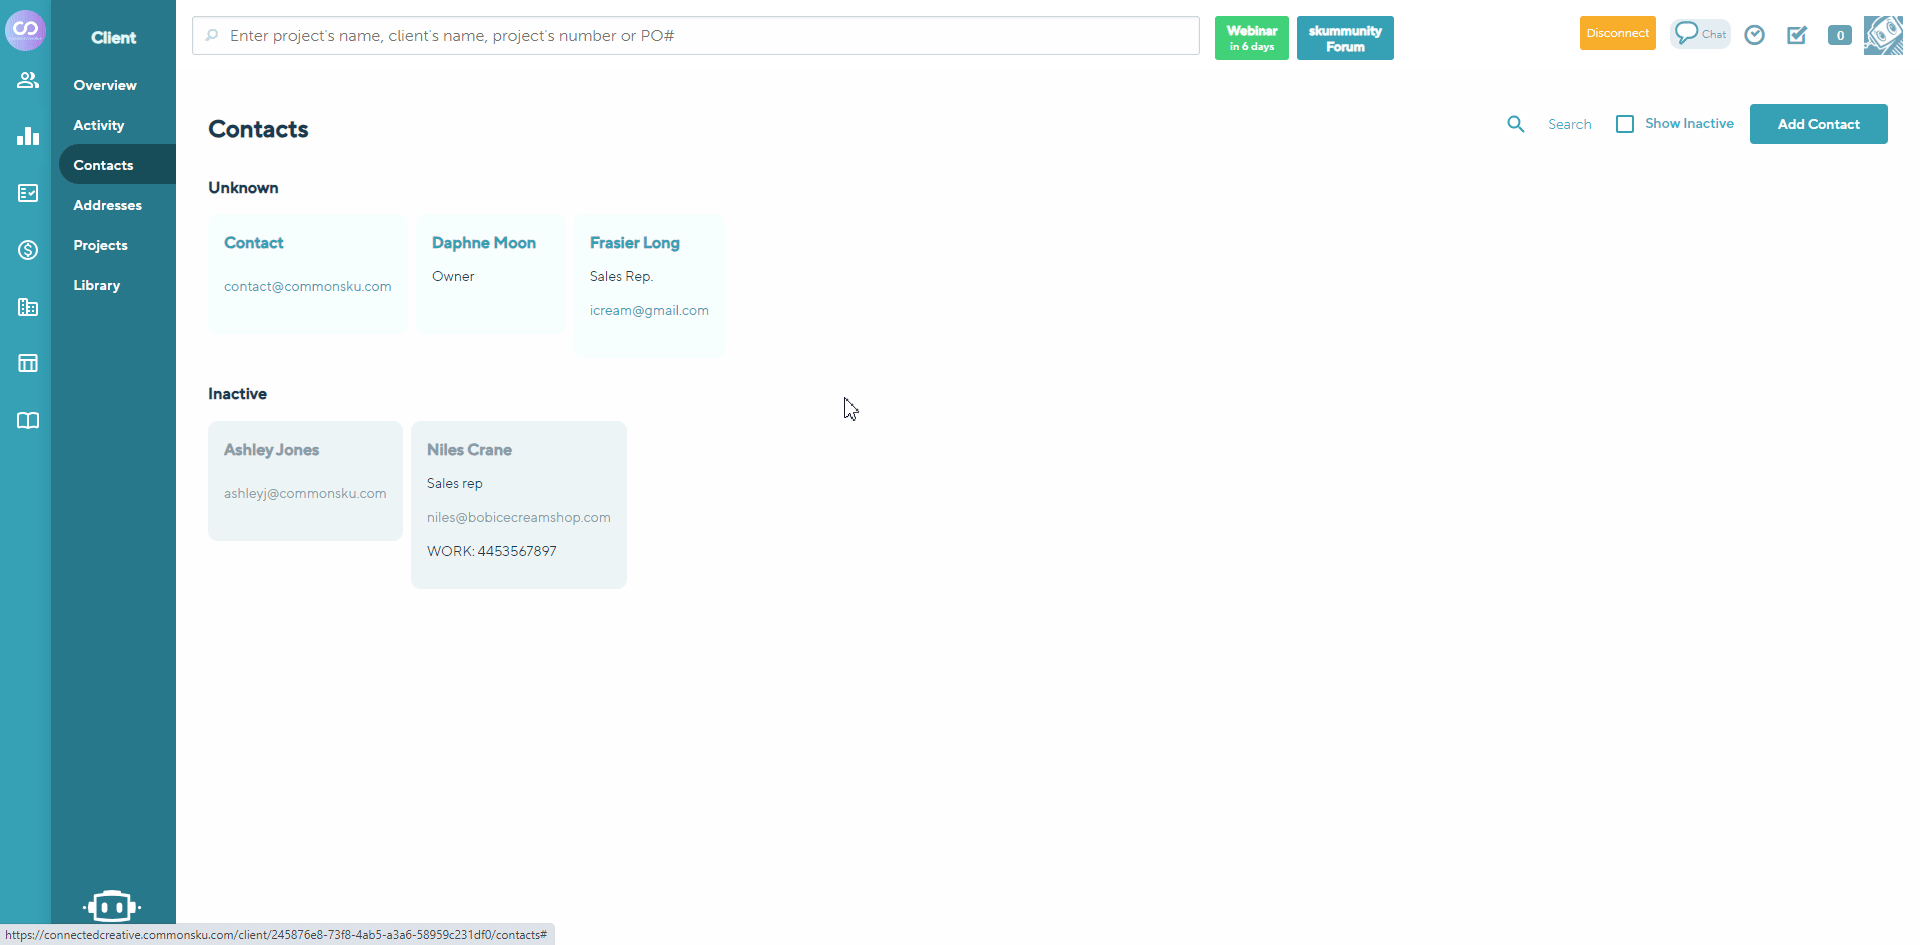Open the commonsku home logo
This screenshot has height=945, width=1920.
coord(26,30)
